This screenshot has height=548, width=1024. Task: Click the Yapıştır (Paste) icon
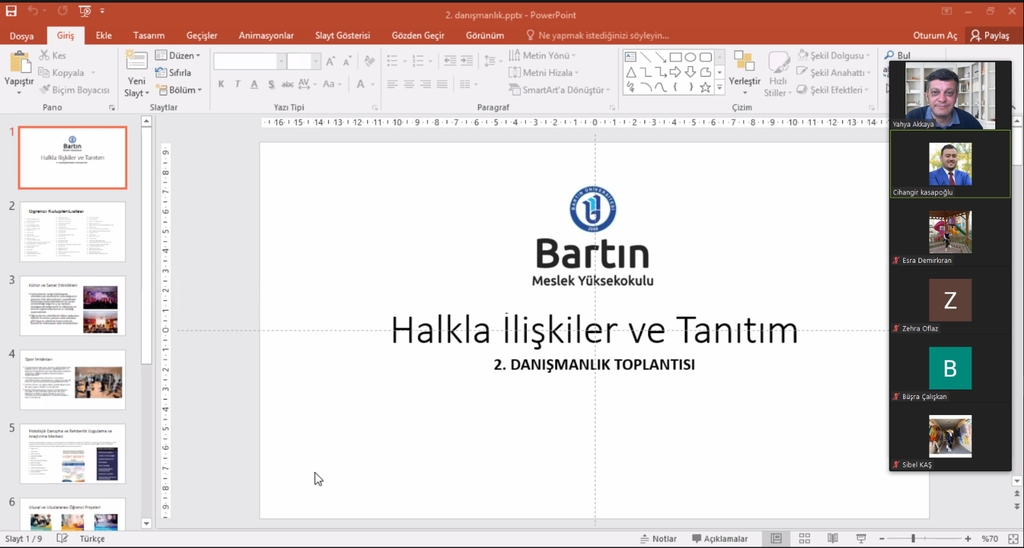coord(19,63)
